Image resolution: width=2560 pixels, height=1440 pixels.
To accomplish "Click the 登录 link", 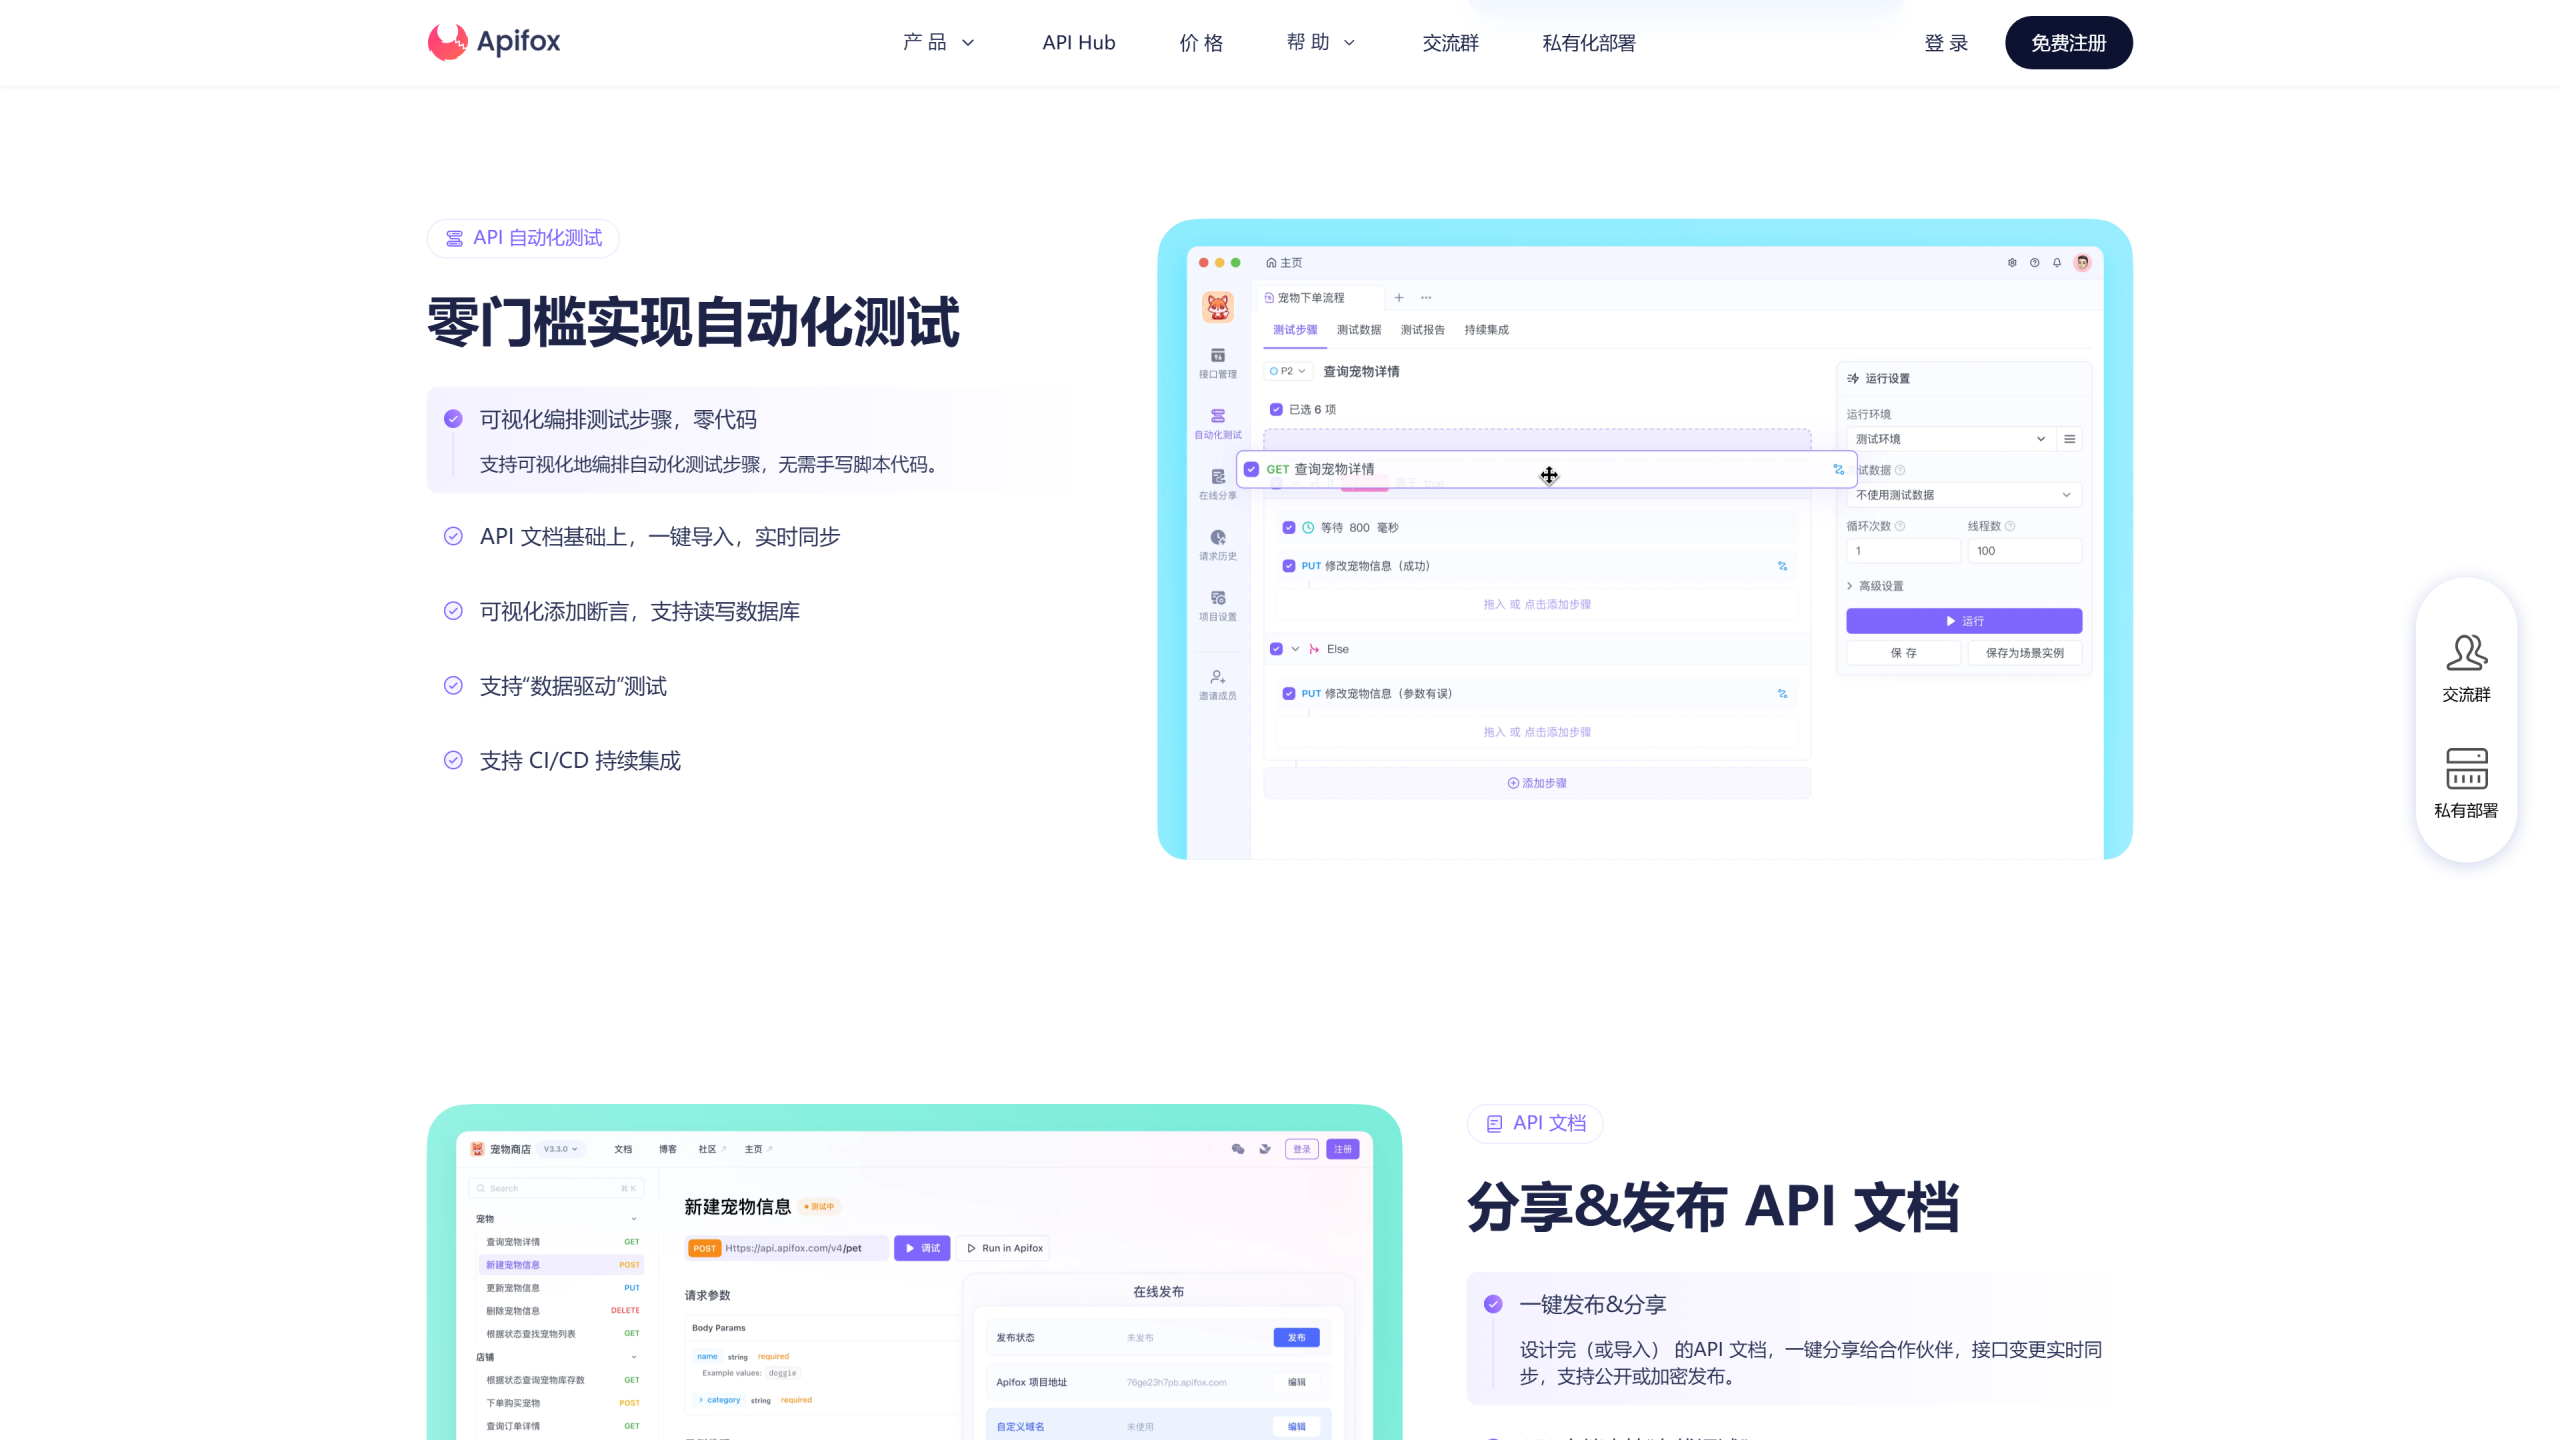I will [1946, 42].
